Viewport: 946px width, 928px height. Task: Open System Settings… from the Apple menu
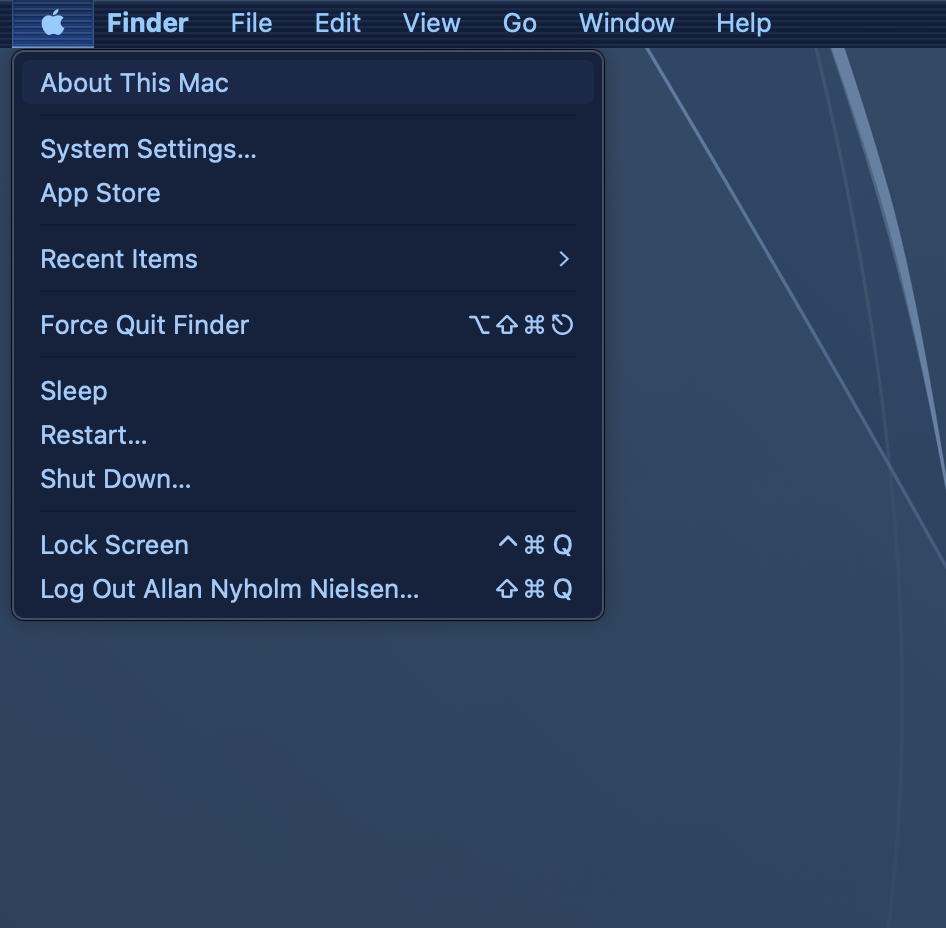tap(308, 149)
